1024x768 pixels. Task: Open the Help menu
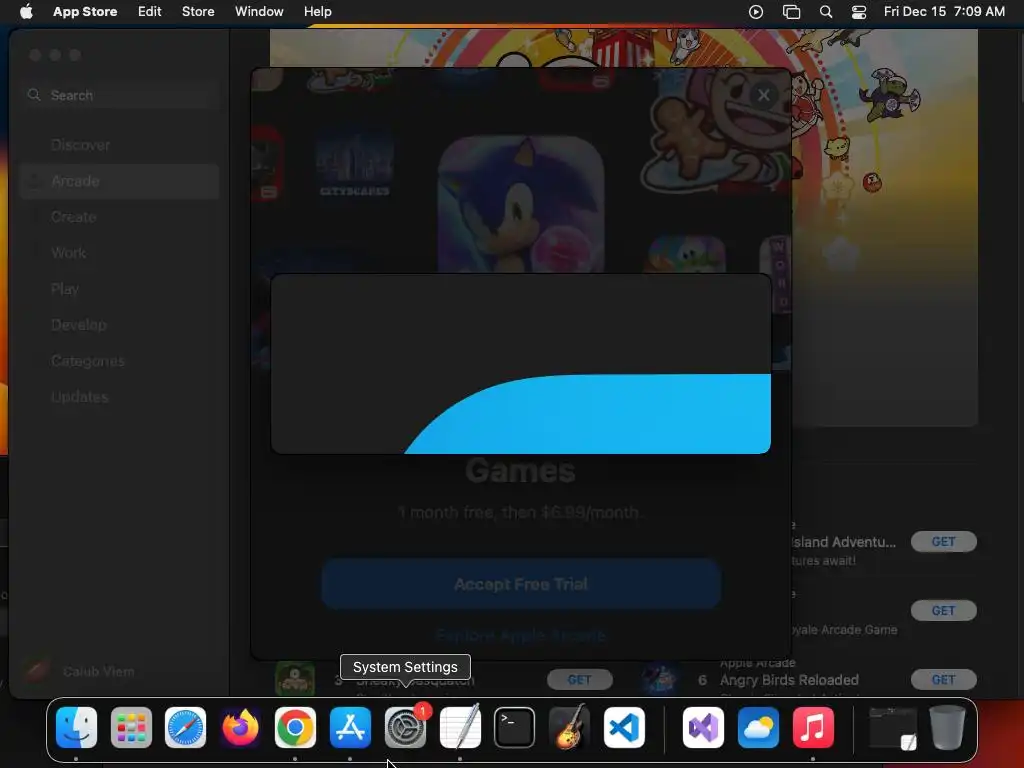[x=317, y=11]
